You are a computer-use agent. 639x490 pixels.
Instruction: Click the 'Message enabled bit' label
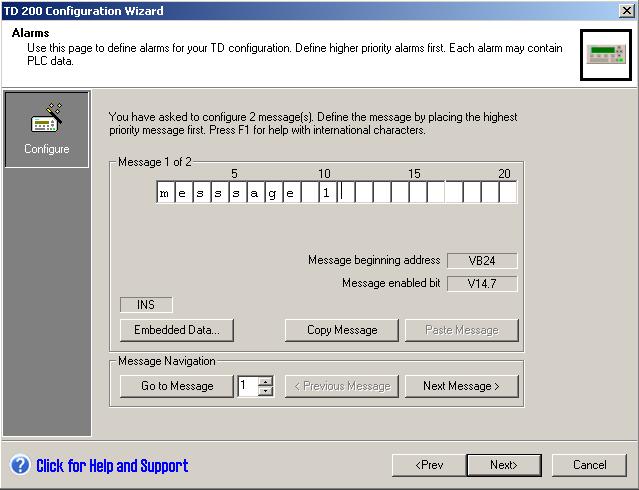point(391,283)
